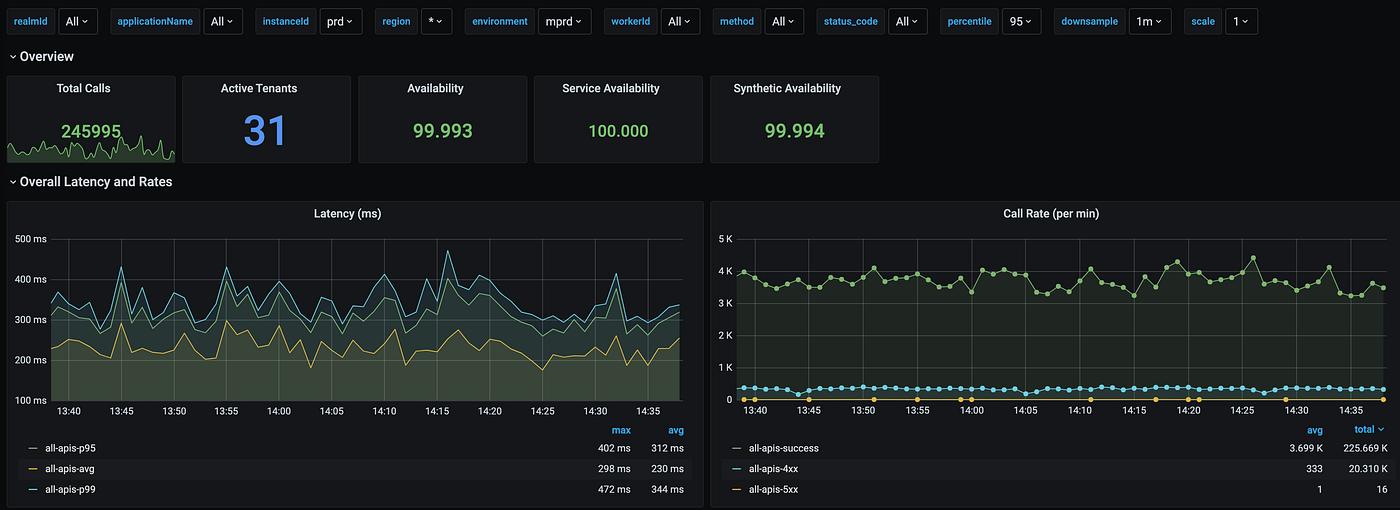Click the 402 ms max value
This screenshot has height=510, width=1400.
point(614,449)
